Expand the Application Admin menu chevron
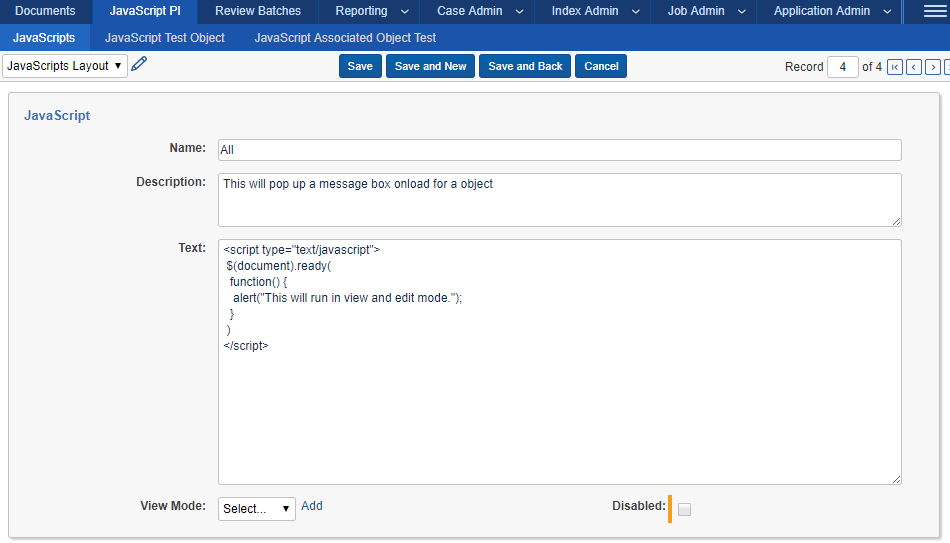The width and height of the screenshot is (950, 543). click(887, 12)
